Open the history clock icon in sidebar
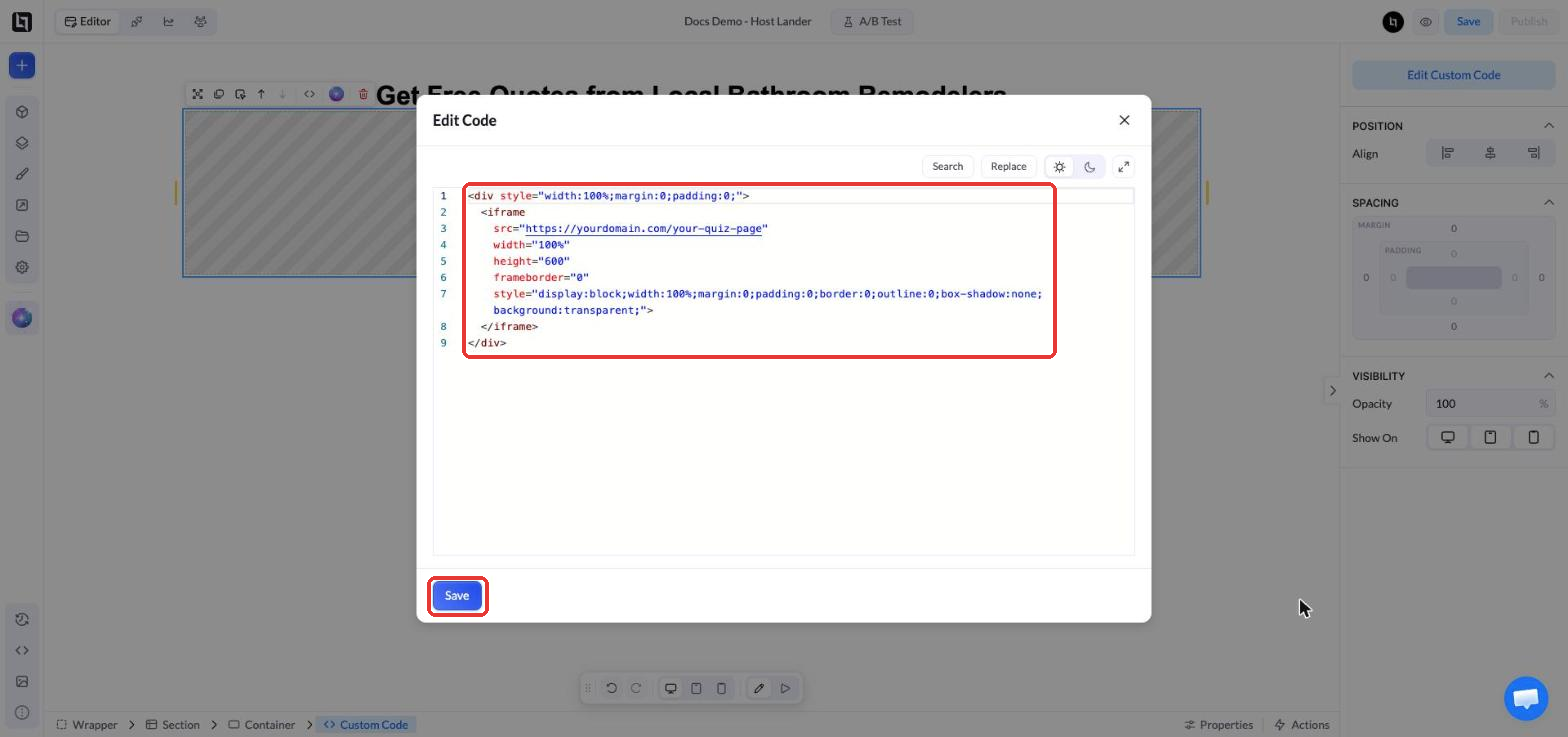This screenshot has height=737, width=1568. click(22, 619)
